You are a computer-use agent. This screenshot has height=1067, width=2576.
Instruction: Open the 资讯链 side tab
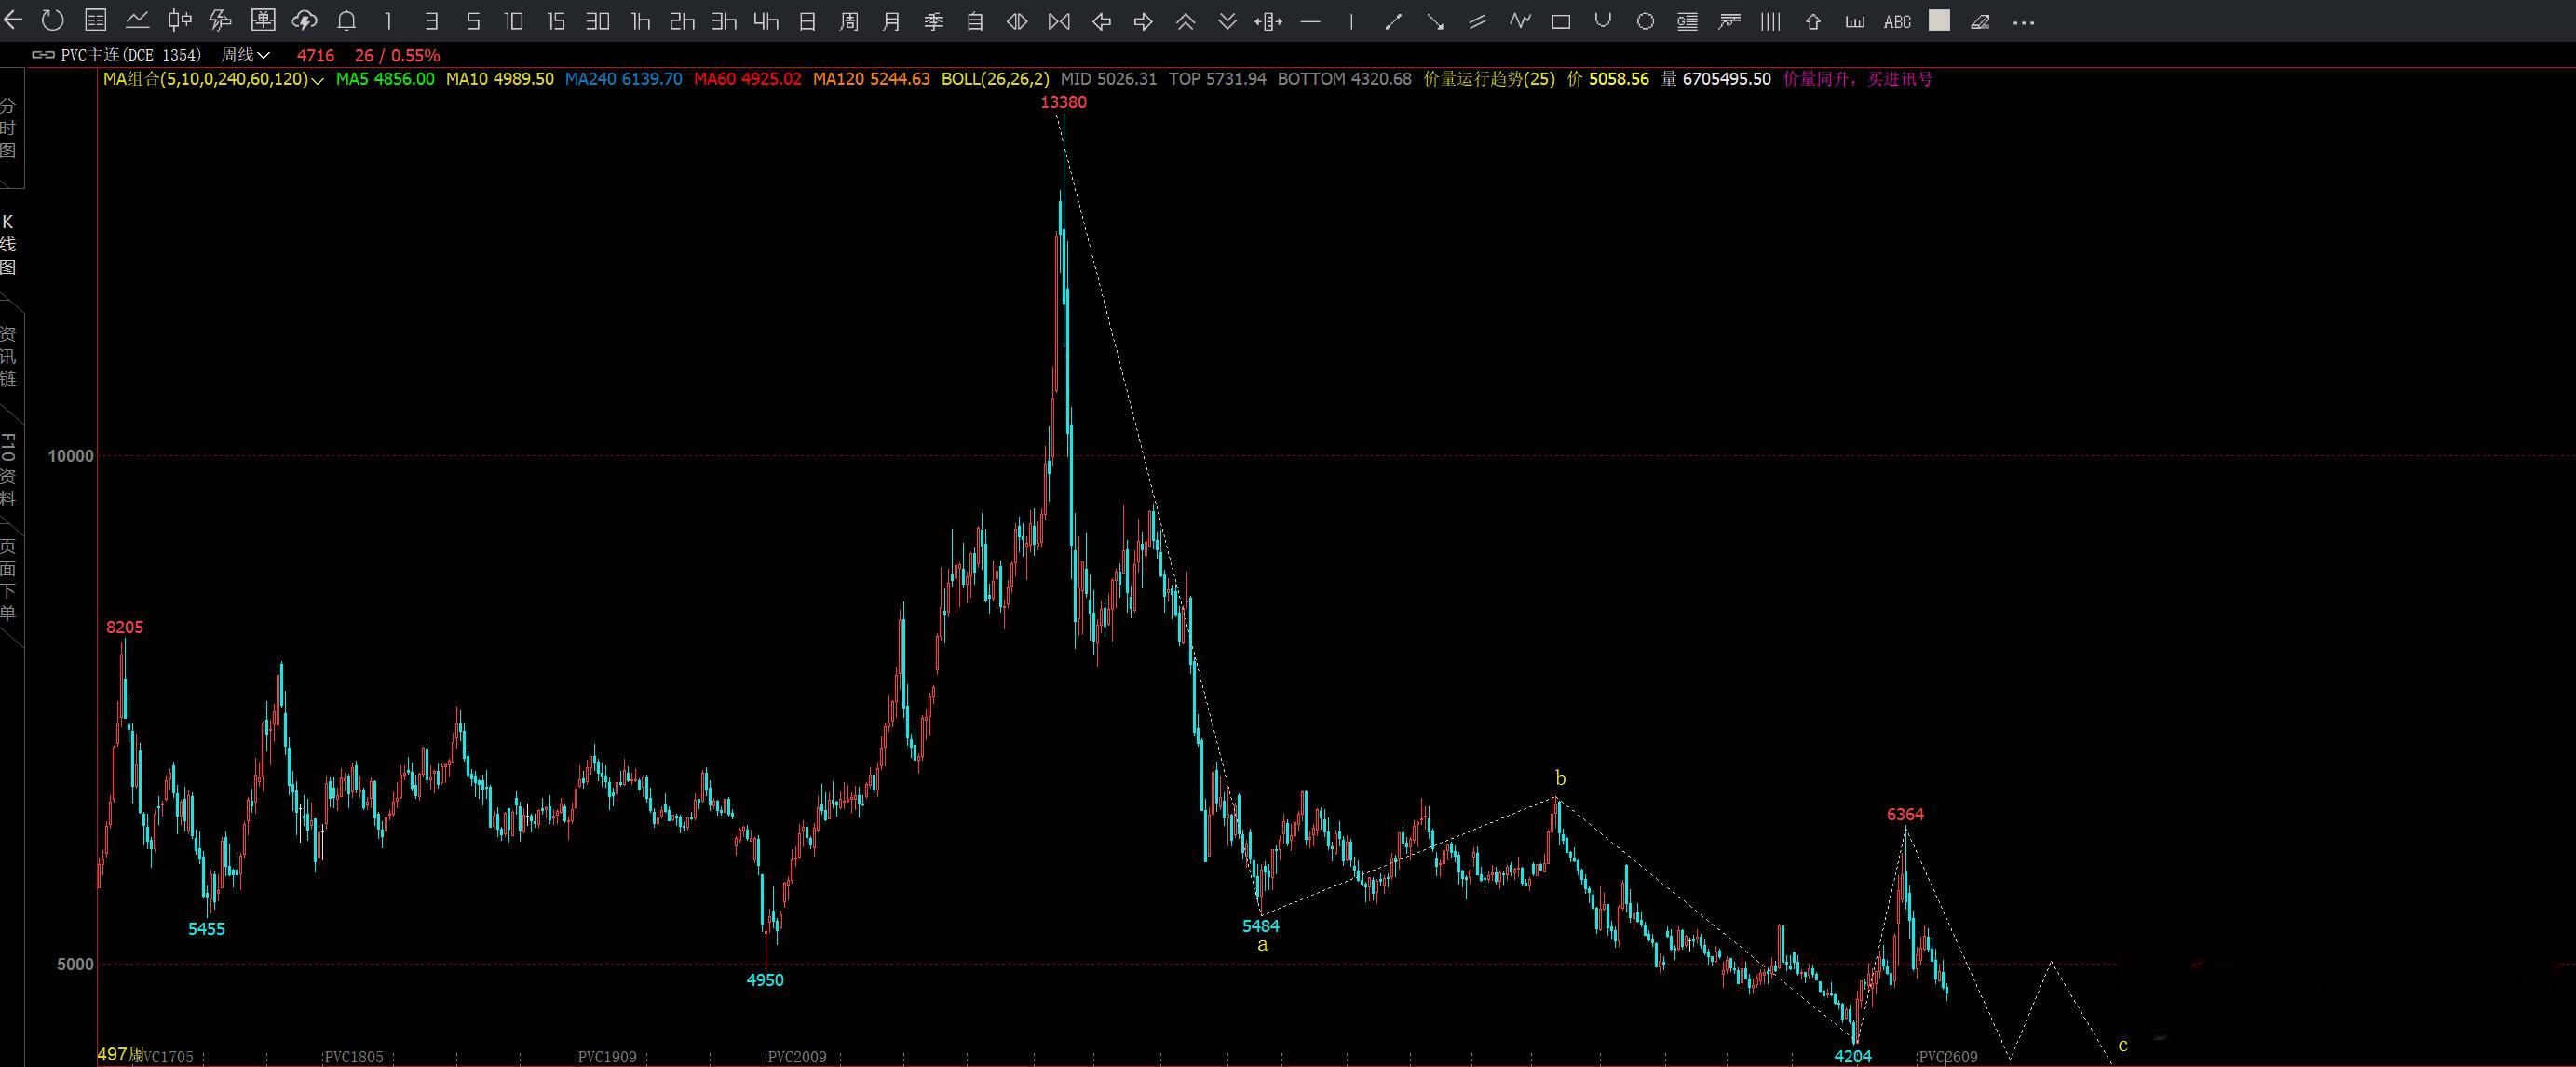[9, 356]
